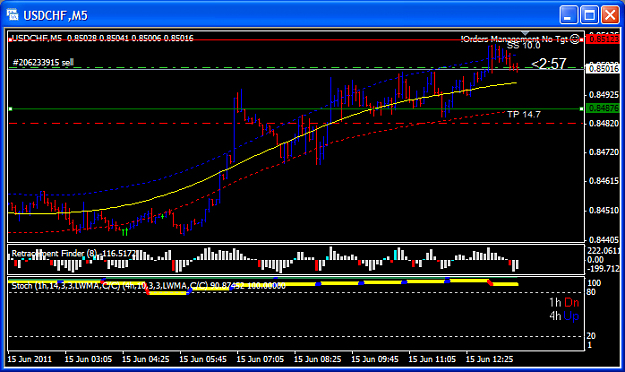This screenshot has height=372, width=625.
Task: Click the red 0.85123 price tag
Action: pyautogui.click(x=603, y=39)
